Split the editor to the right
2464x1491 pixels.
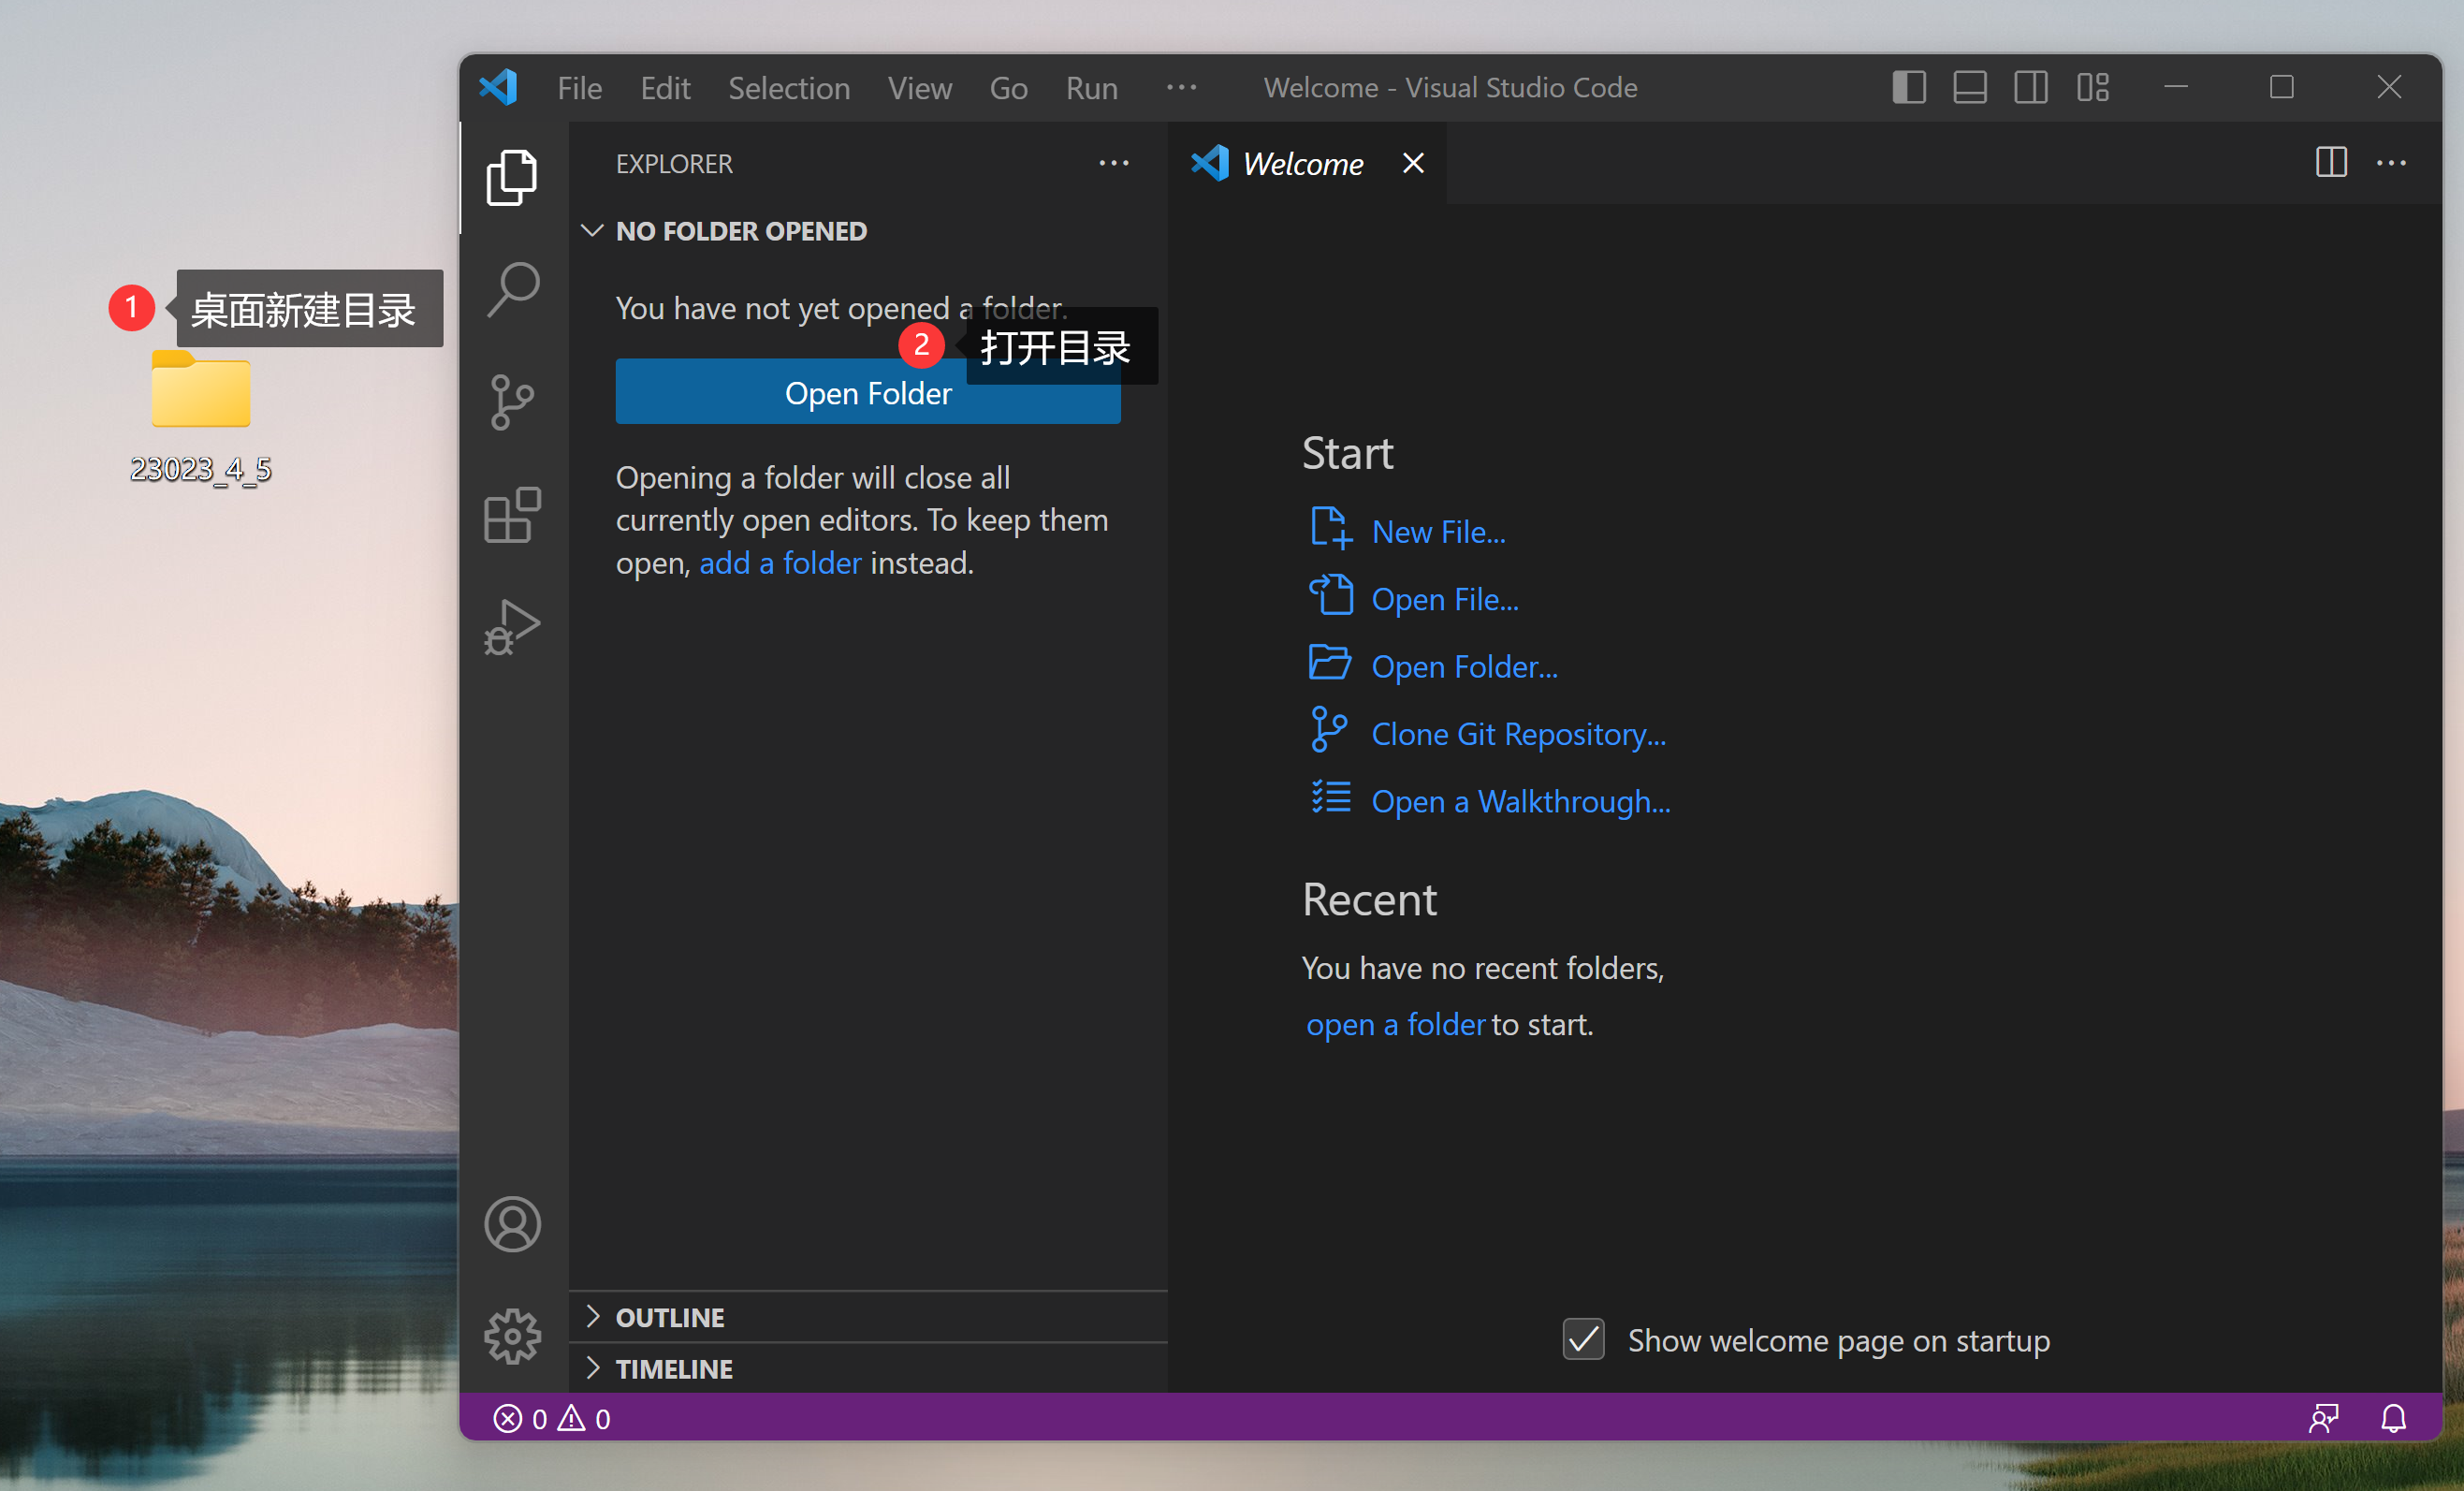(x=2331, y=163)
